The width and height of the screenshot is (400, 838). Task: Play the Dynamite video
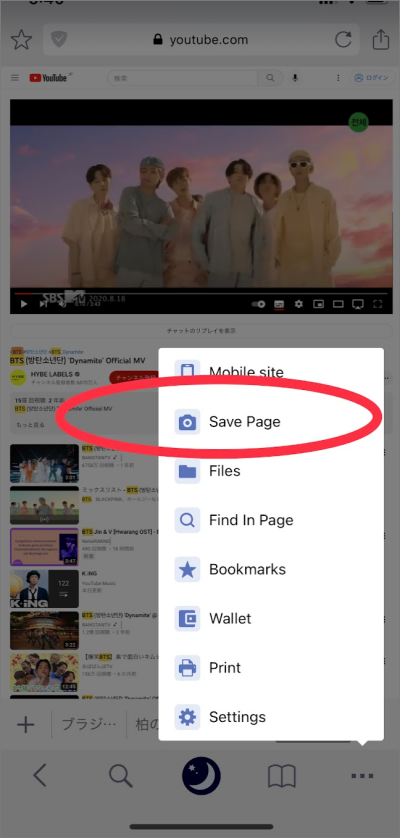coord(24,304)
